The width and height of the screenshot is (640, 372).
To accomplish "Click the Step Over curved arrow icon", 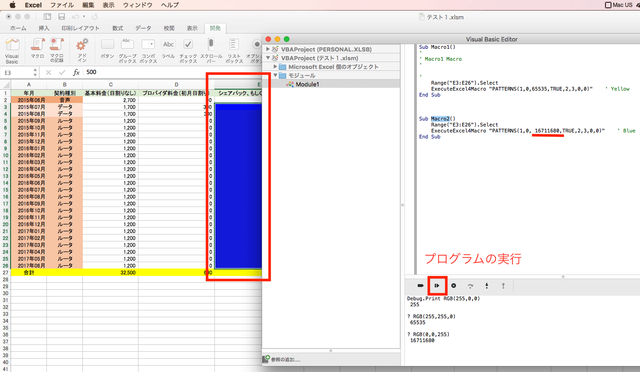I will click(x=470, y=286).
